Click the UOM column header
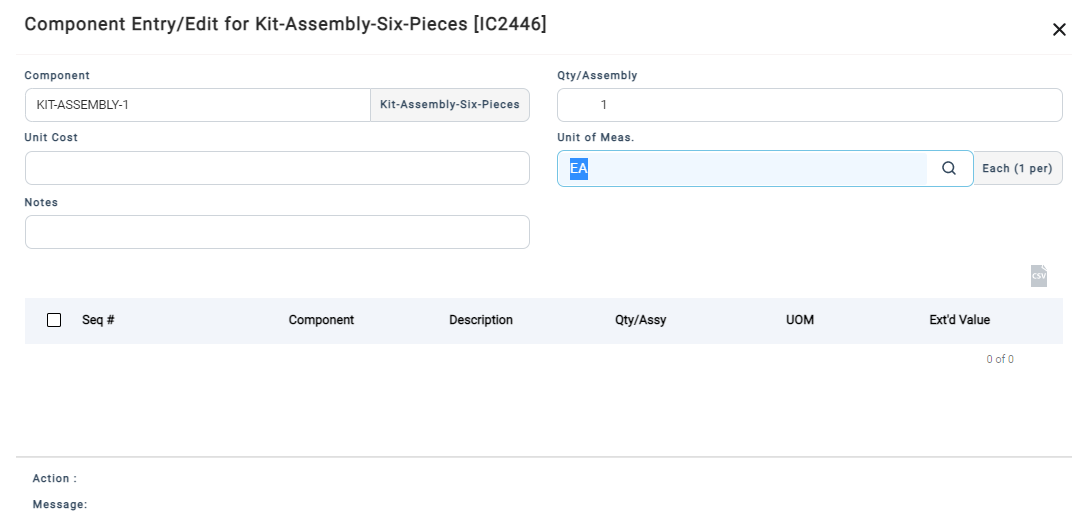The width and height of the screenshot is (1087, 524). pyautogui.click(x=799, y=320)
